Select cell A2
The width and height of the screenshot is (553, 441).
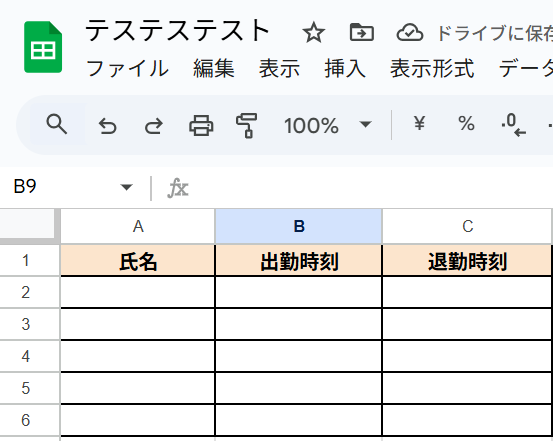point(138,292)
